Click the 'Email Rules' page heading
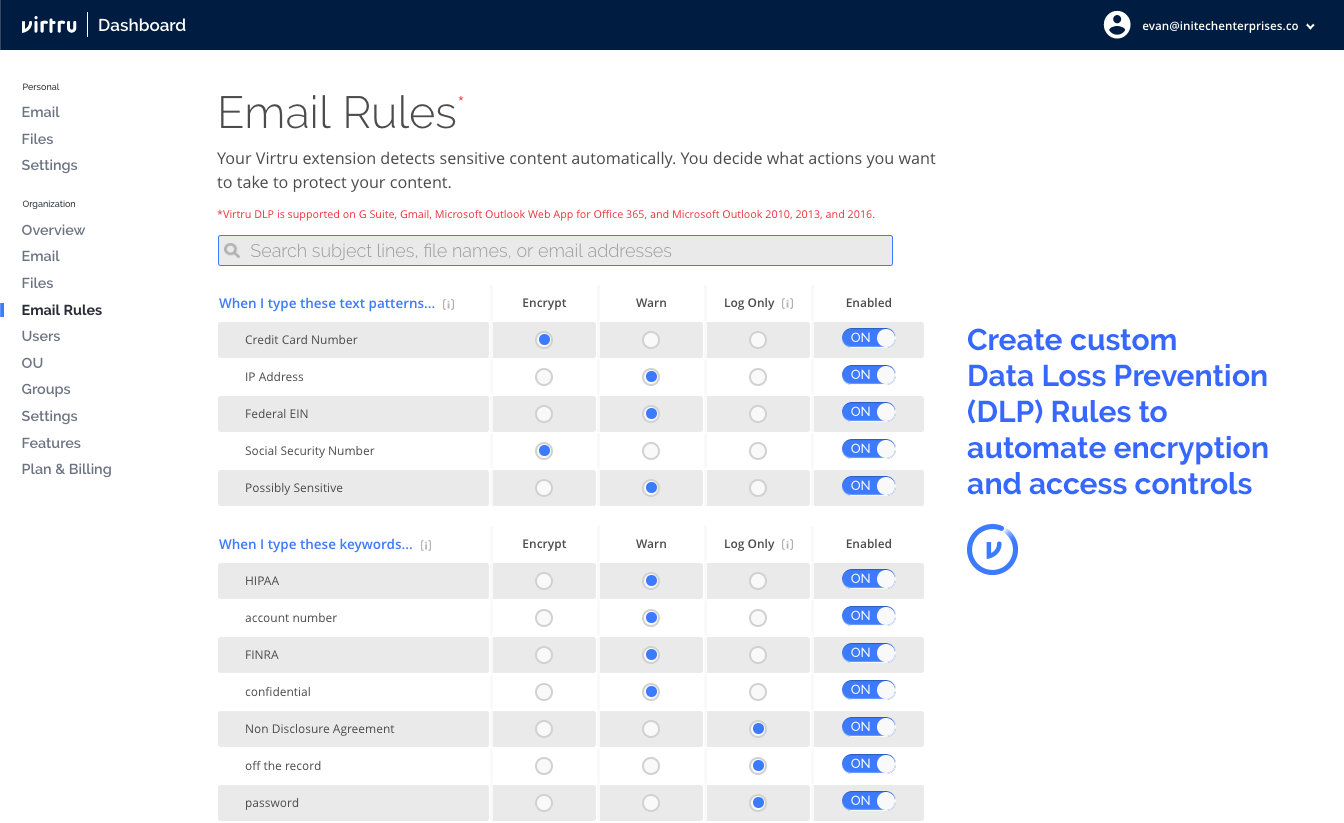This screenshot has height=823, width=1344. pyautogui.click(x=337, y=113)
